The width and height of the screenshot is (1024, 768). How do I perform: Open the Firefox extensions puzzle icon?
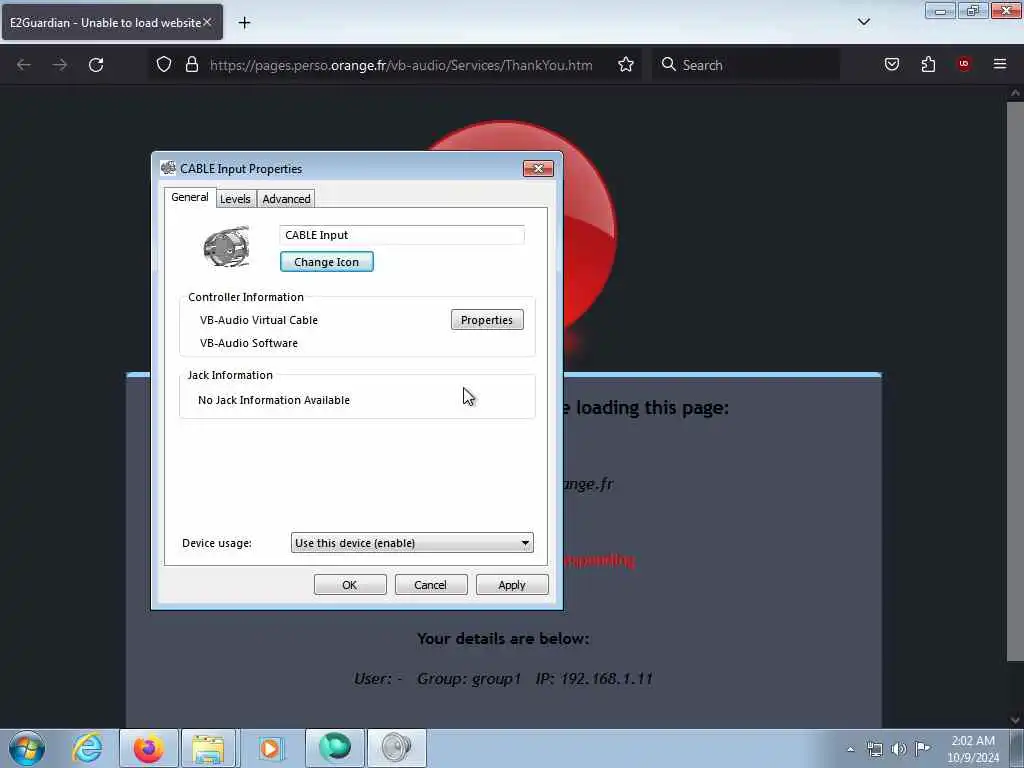(x=928, y=65)
